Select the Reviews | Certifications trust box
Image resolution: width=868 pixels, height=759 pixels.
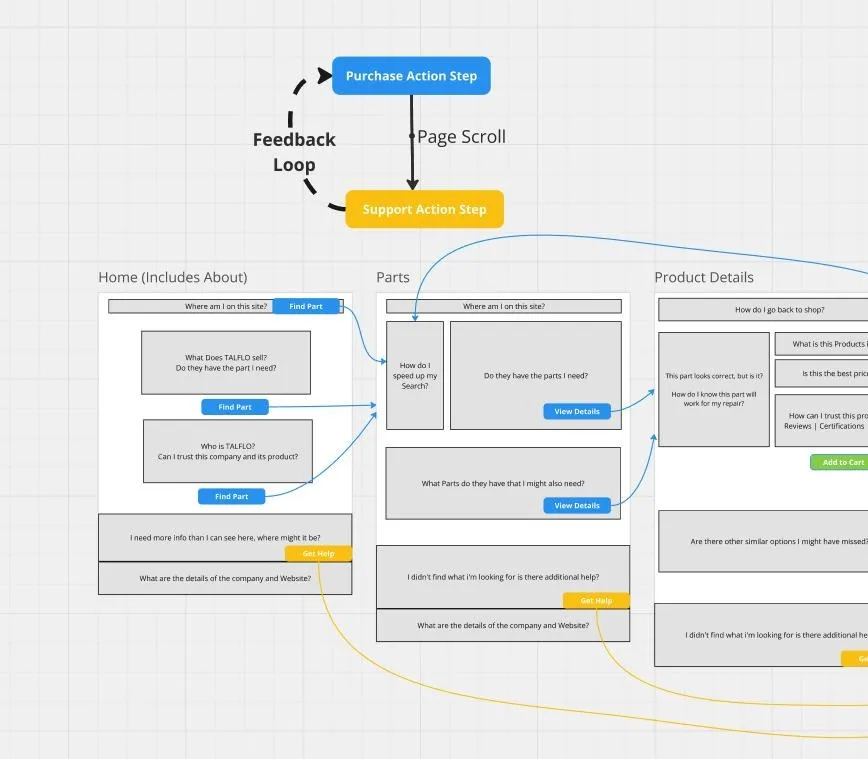(x=822, y=421)
